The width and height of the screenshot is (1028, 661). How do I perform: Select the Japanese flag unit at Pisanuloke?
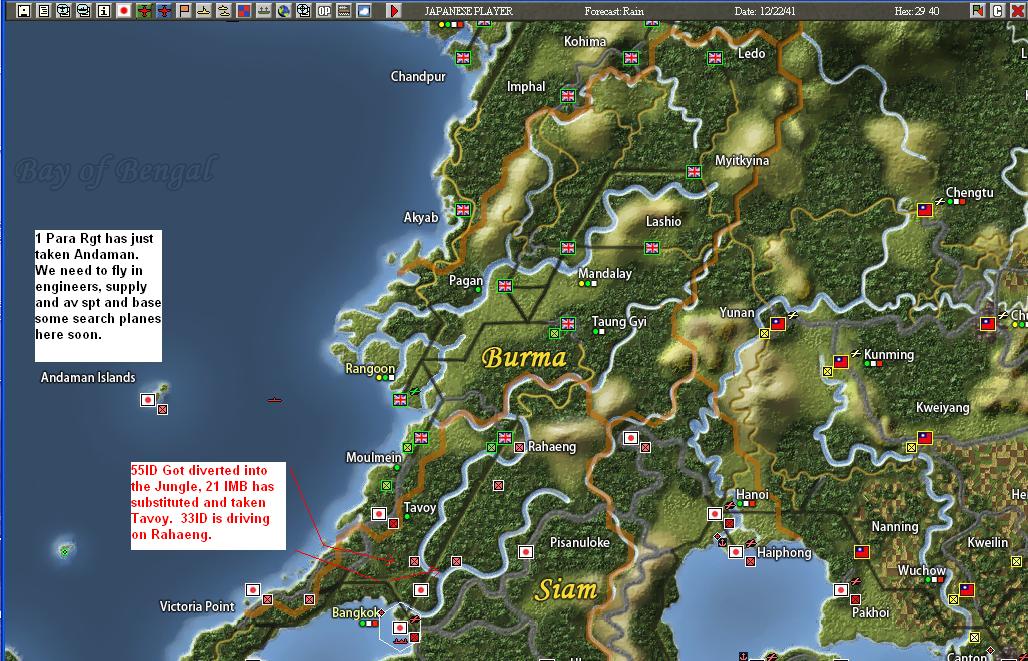pyautogui.click(x=526, y=552)
